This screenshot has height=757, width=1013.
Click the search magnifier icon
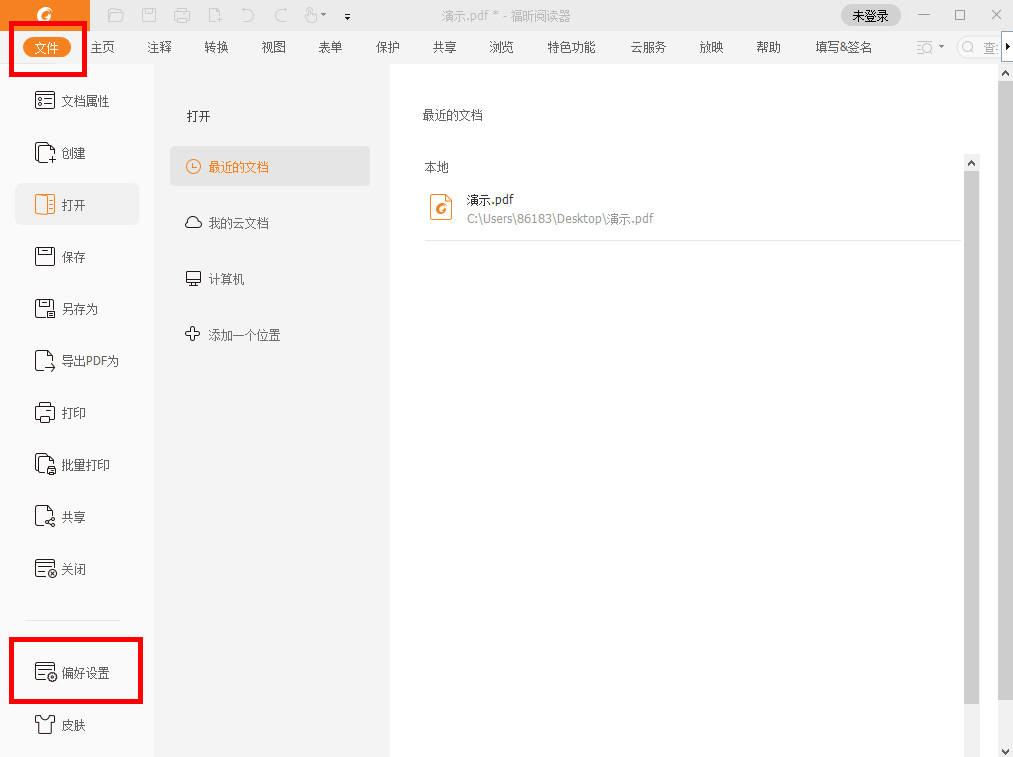tap(968, 46)
